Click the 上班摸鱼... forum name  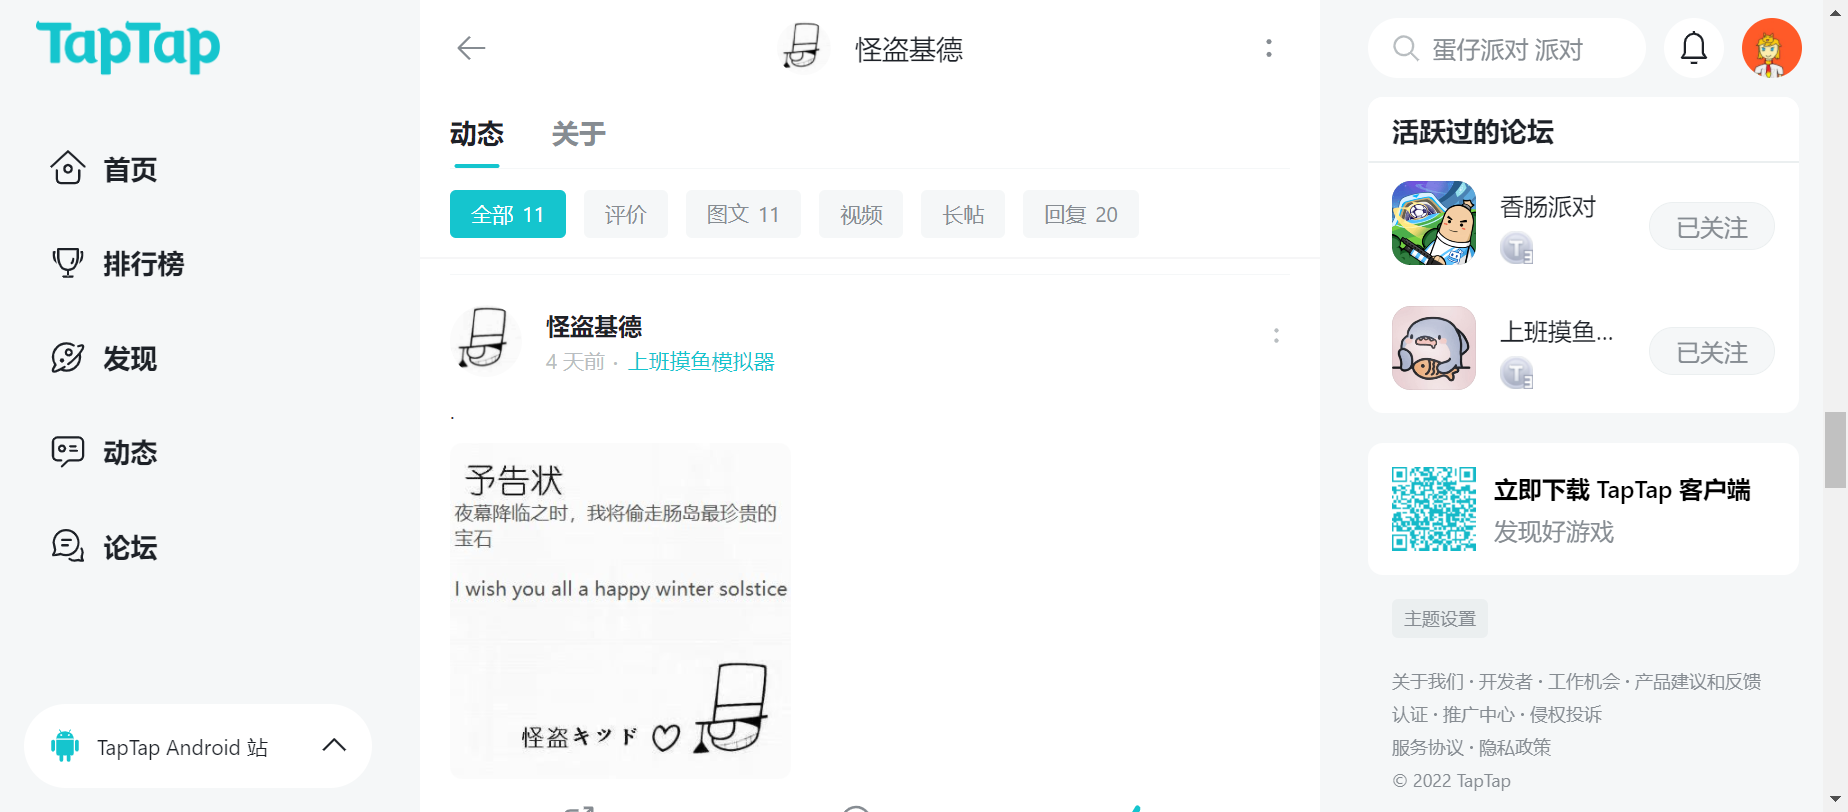[x=1556, y=332]
